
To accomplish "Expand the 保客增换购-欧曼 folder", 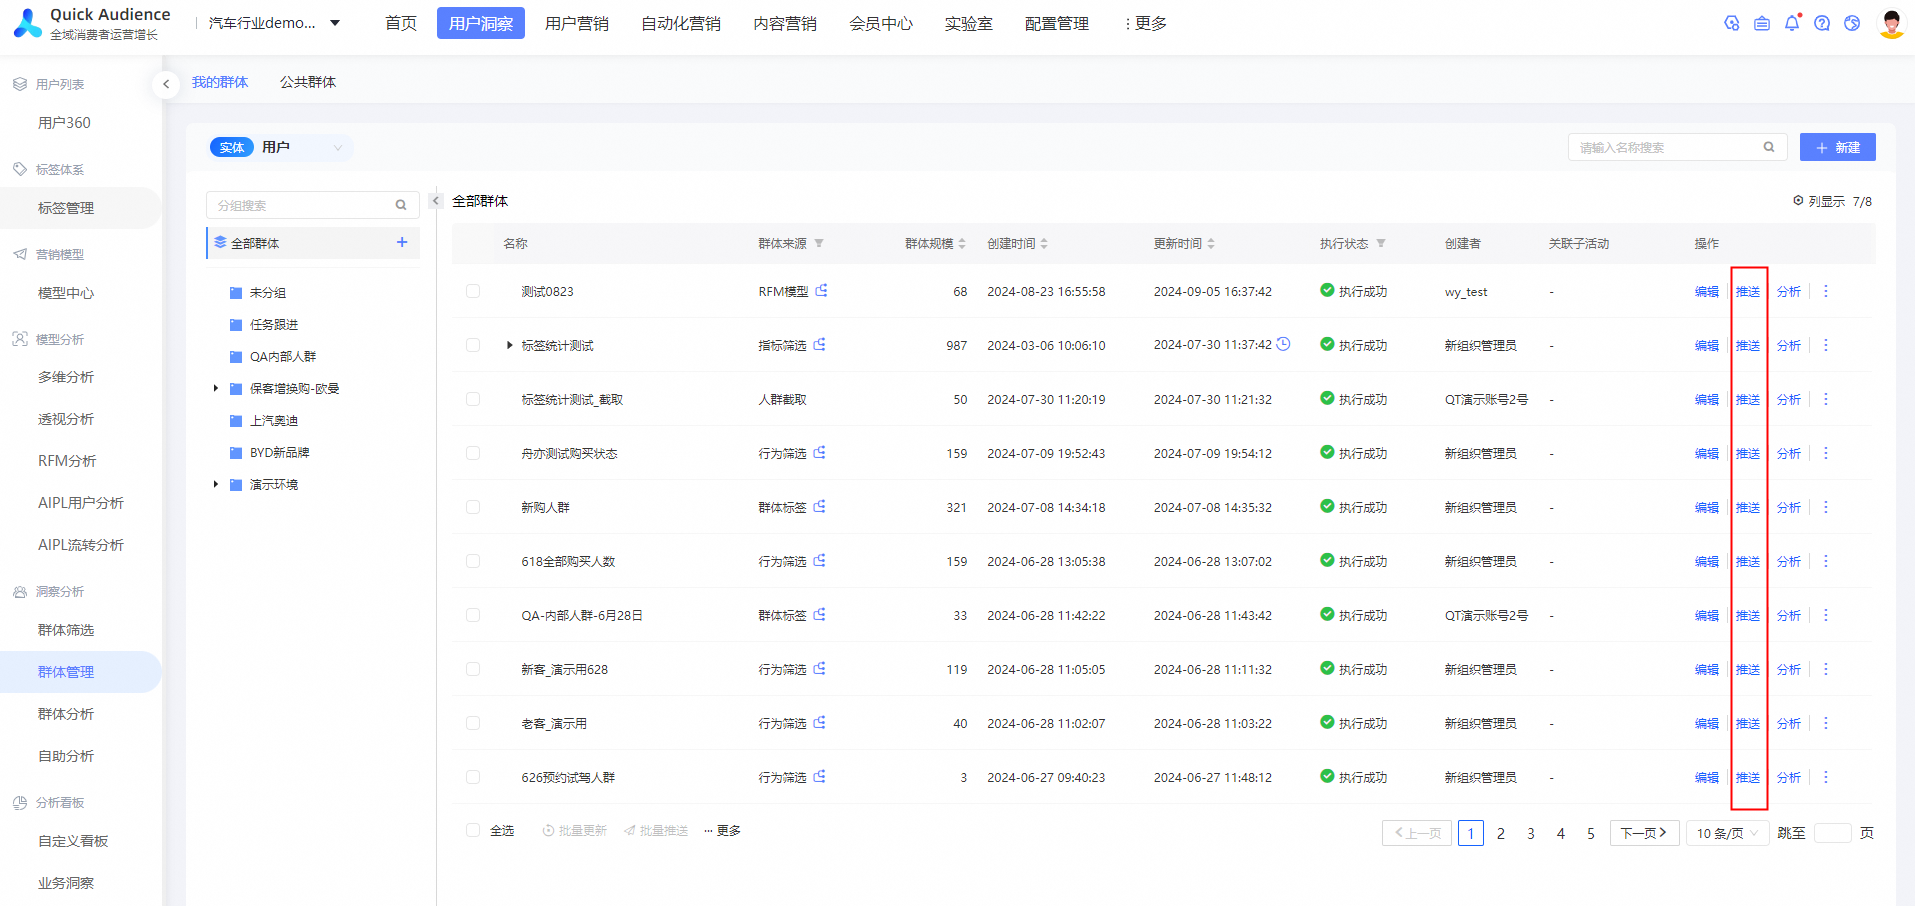I will [215, 388].
